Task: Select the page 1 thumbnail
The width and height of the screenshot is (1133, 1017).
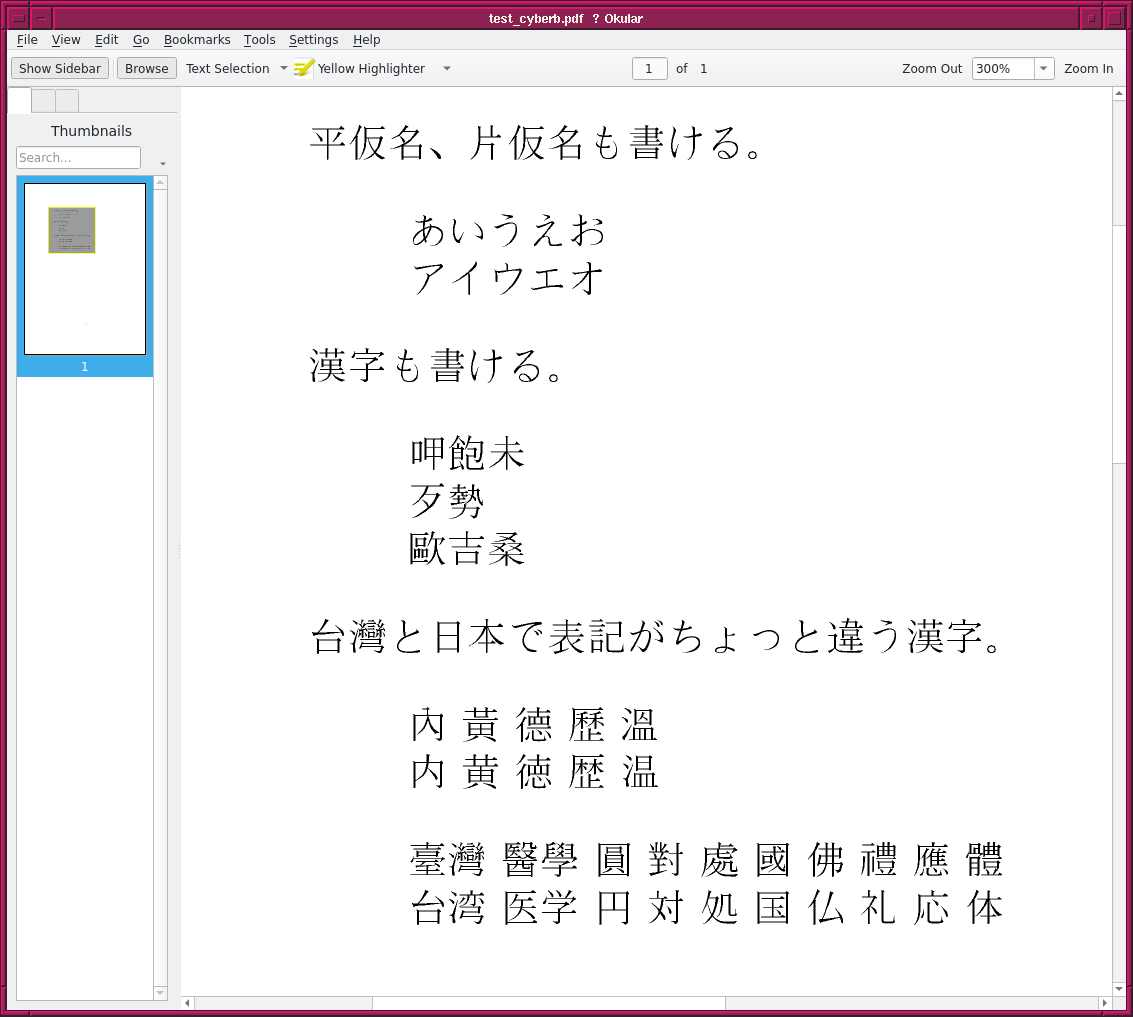Action: click(85, 269)
